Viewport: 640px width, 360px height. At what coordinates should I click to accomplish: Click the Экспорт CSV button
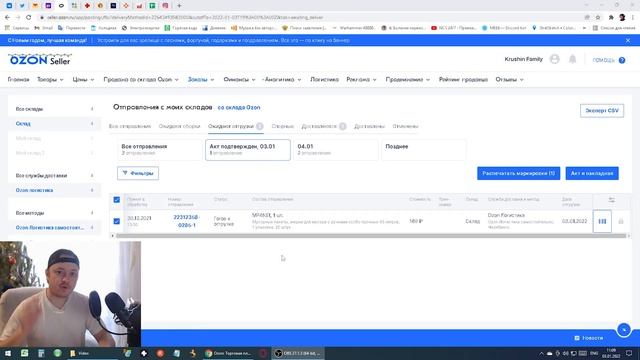(602, 111)
